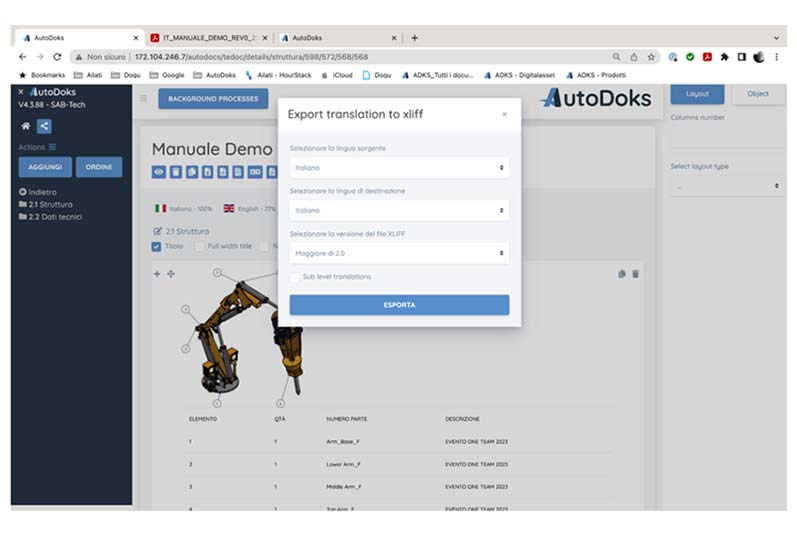Toggle the Full width title checkbox
797x537 pixels.
[x=199, y=247]
